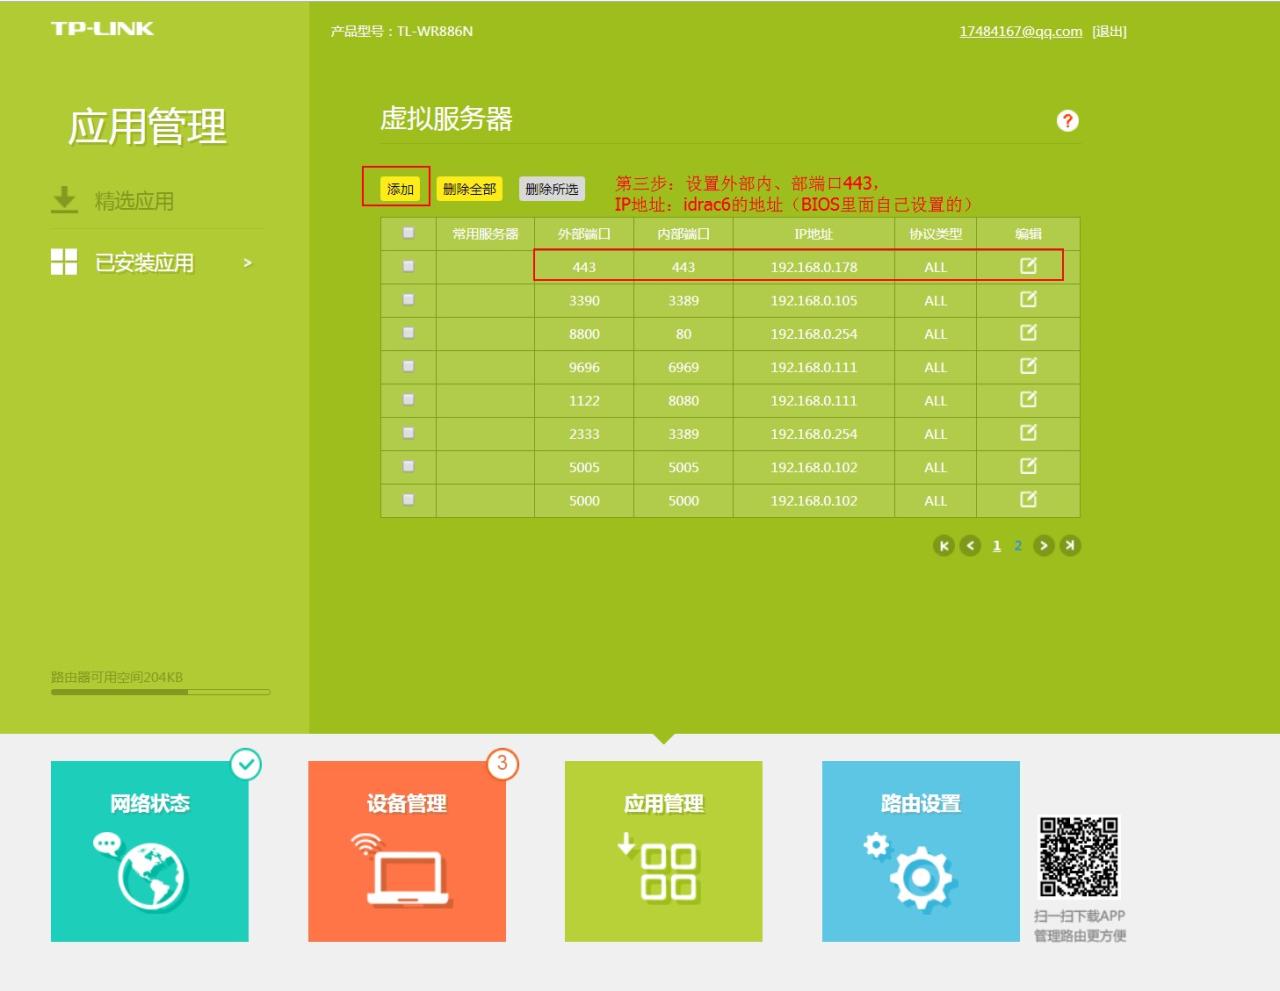Viewport: 1280px width, 991px height.
Task: Click the IP 192.168.0.178 cell
Action: click(x=814, y=267)
